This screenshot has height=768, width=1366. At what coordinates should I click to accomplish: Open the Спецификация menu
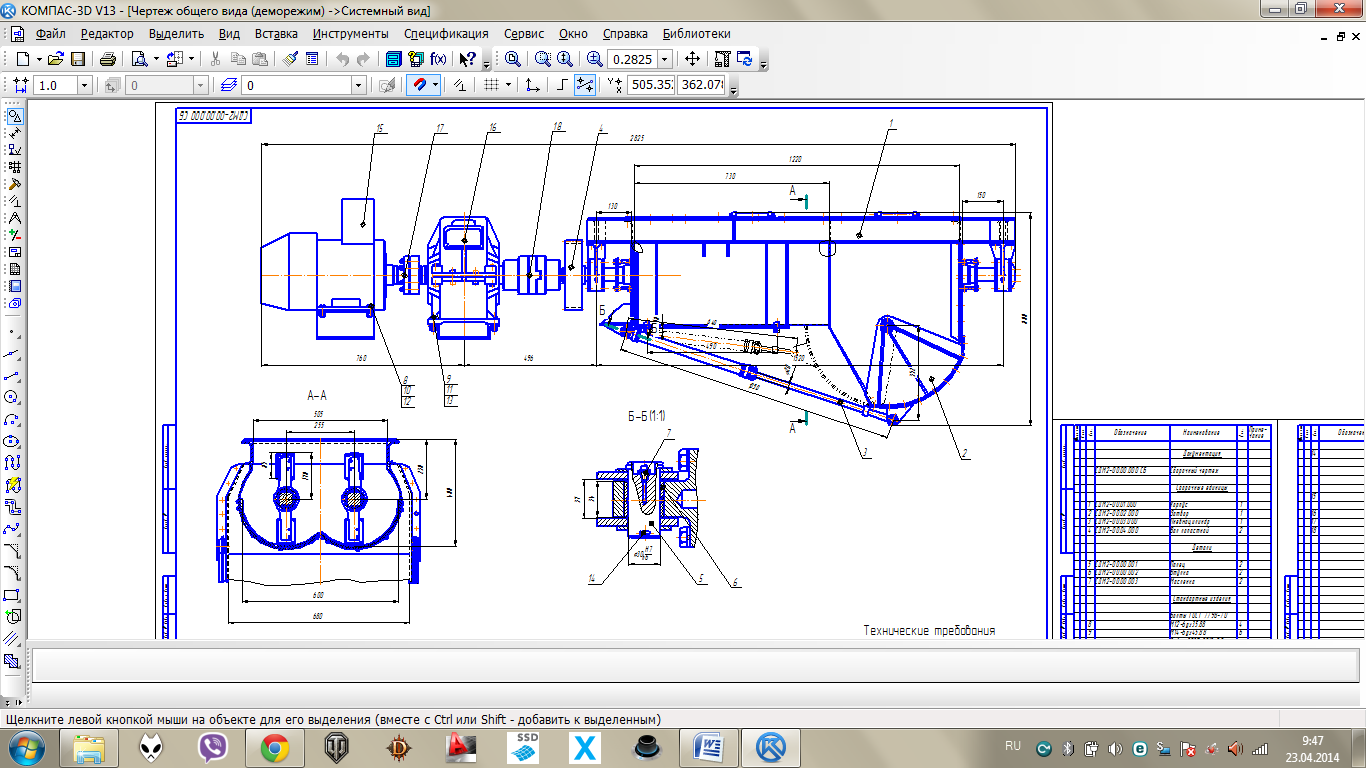pyautogui.click(x=446, y=33)
